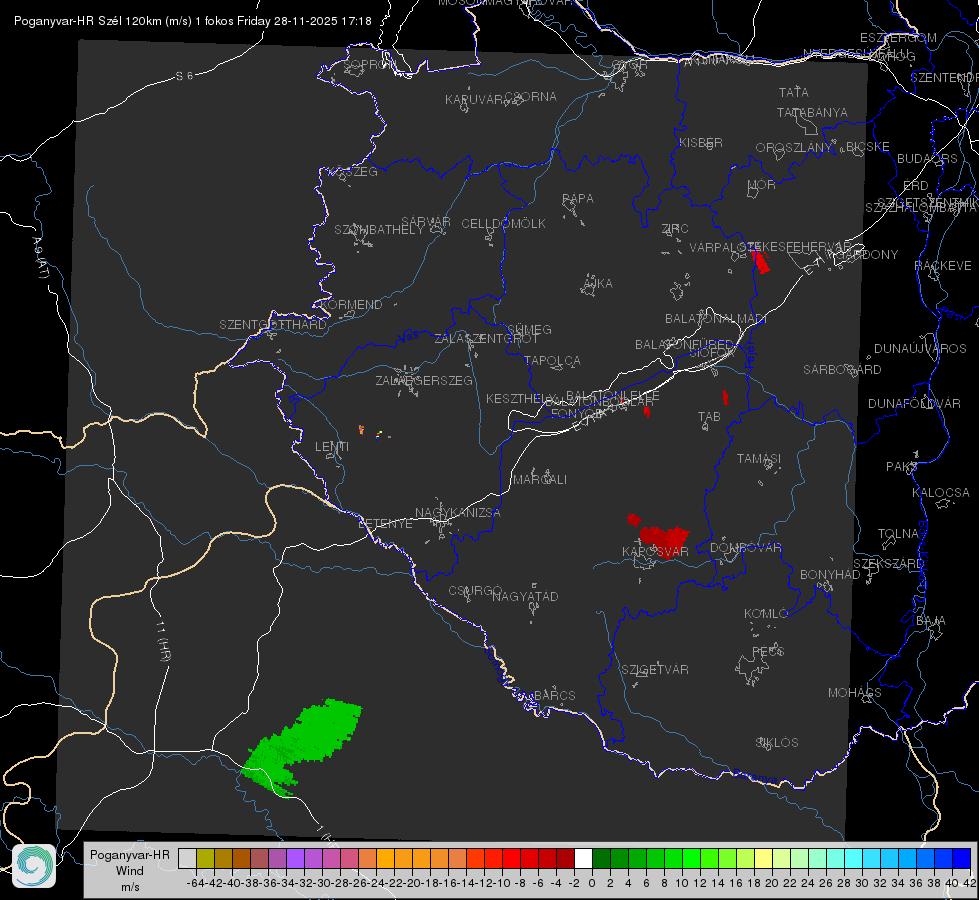Screen dimensions: 979x900
Task: Click the TAMÁSI city label
Action: 759,459
